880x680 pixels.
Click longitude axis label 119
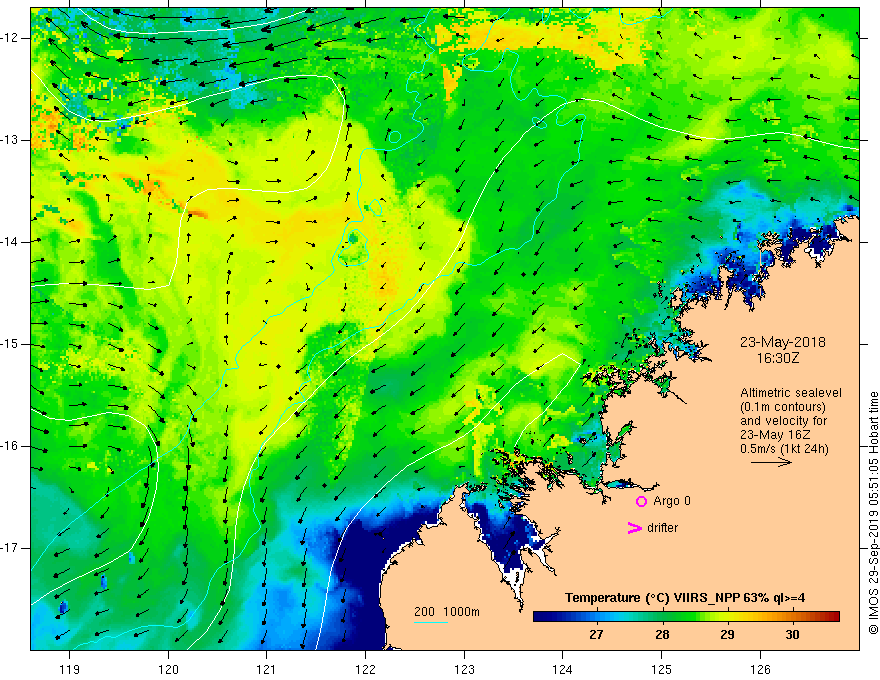tap(70, 669)
